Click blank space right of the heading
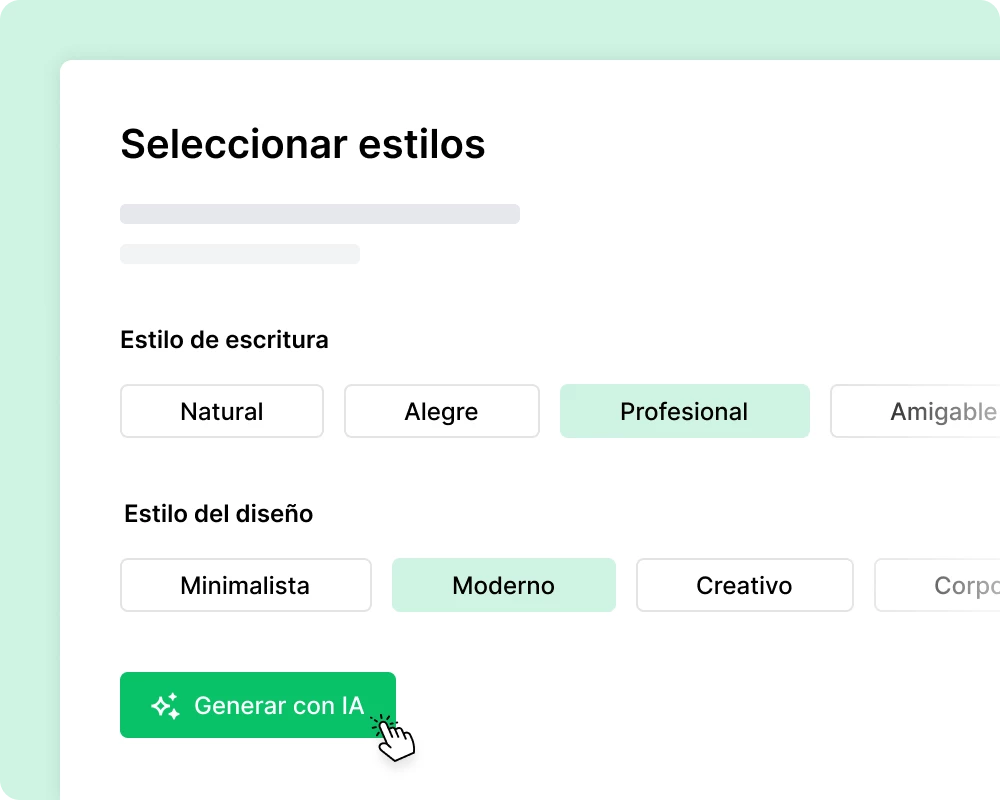 pos(750,144)
